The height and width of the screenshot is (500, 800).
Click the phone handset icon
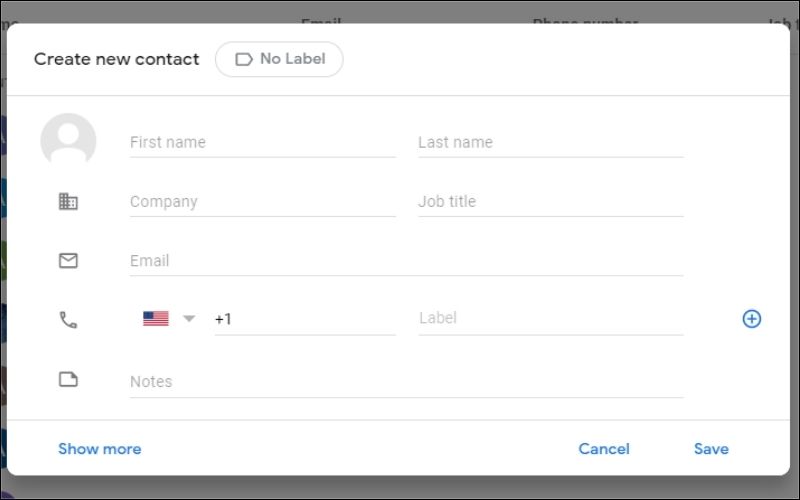tap(68, 320)
